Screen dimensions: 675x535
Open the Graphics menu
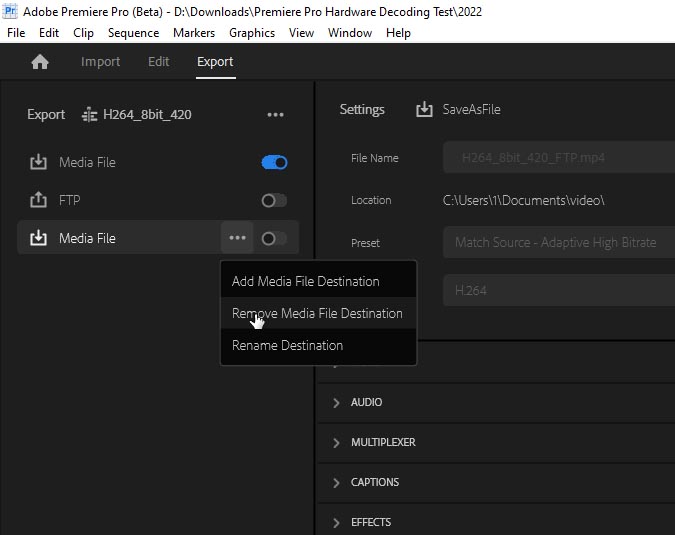click(252, 33)
